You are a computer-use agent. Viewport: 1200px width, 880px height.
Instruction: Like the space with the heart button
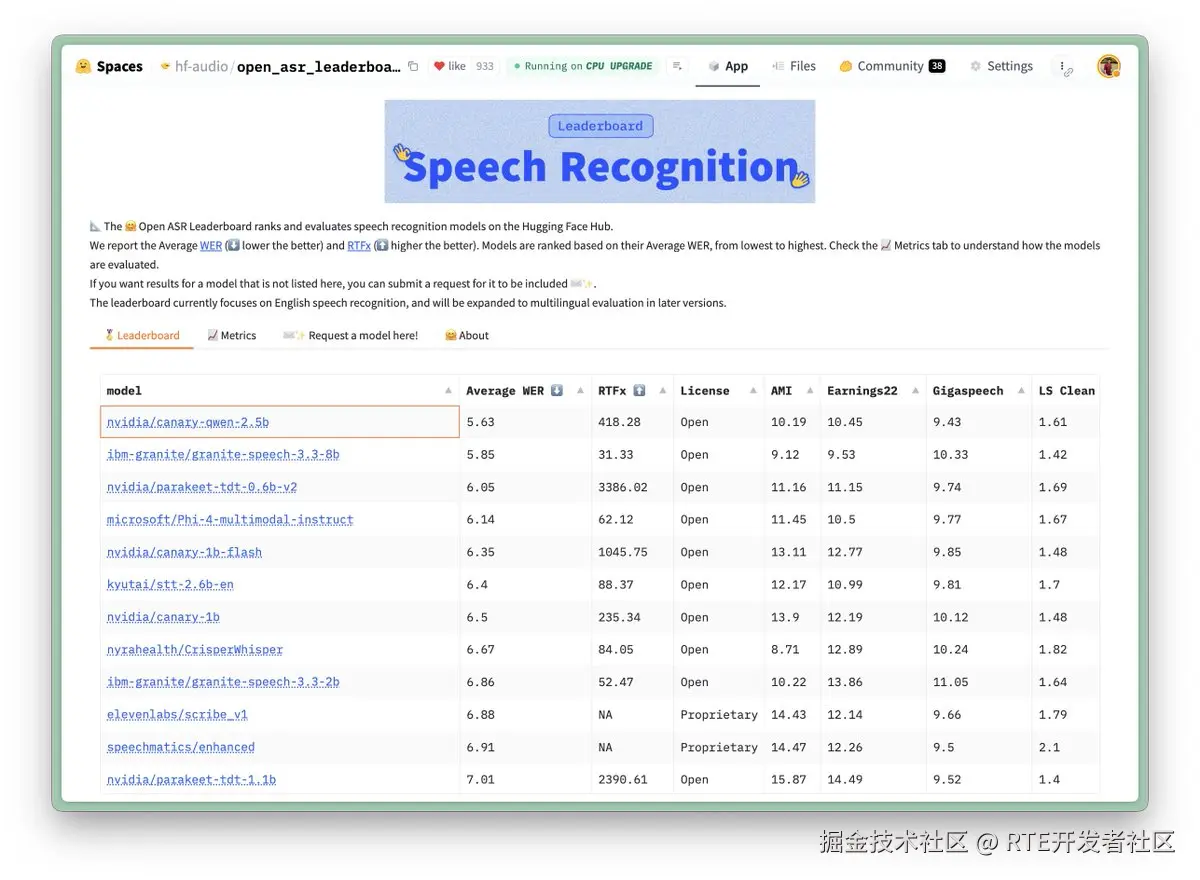(x=449, y=66)
